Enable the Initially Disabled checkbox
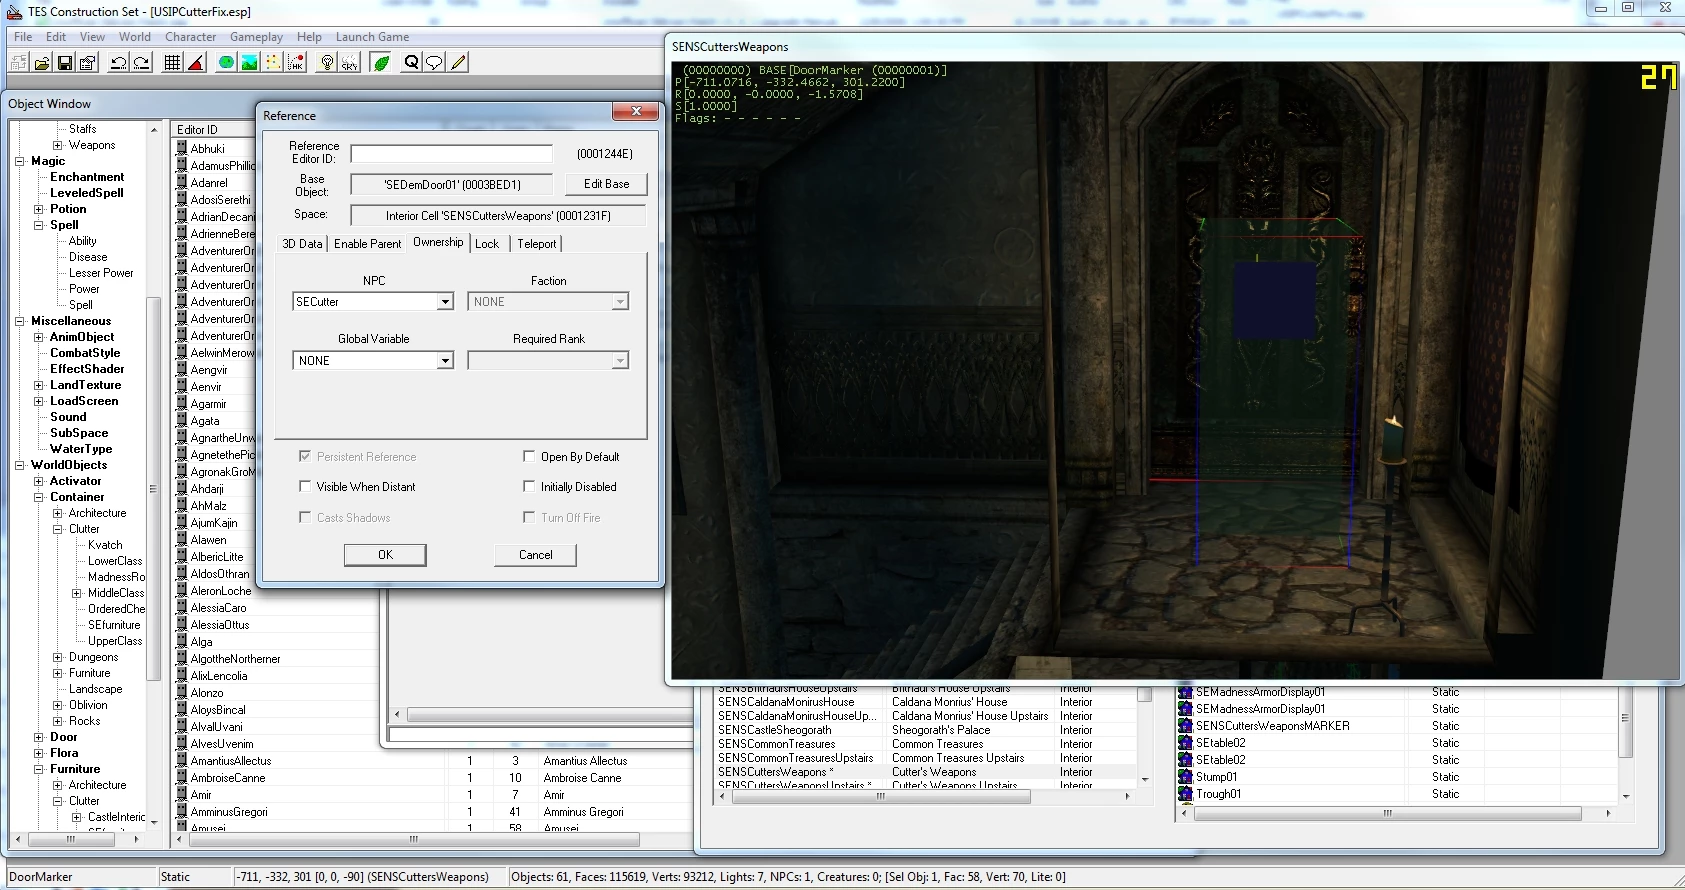 pos(529,486)
